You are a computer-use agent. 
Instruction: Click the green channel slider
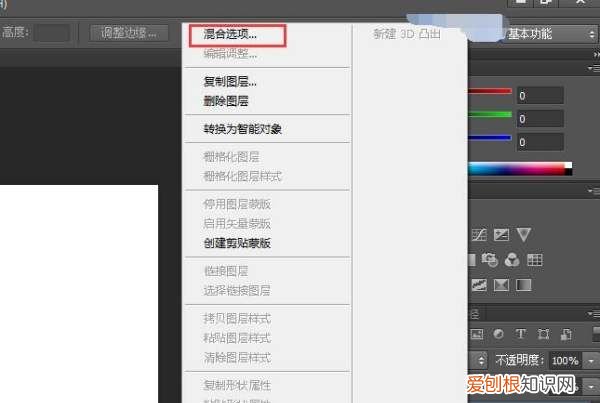pyautogui.click(x=490, y=114)
